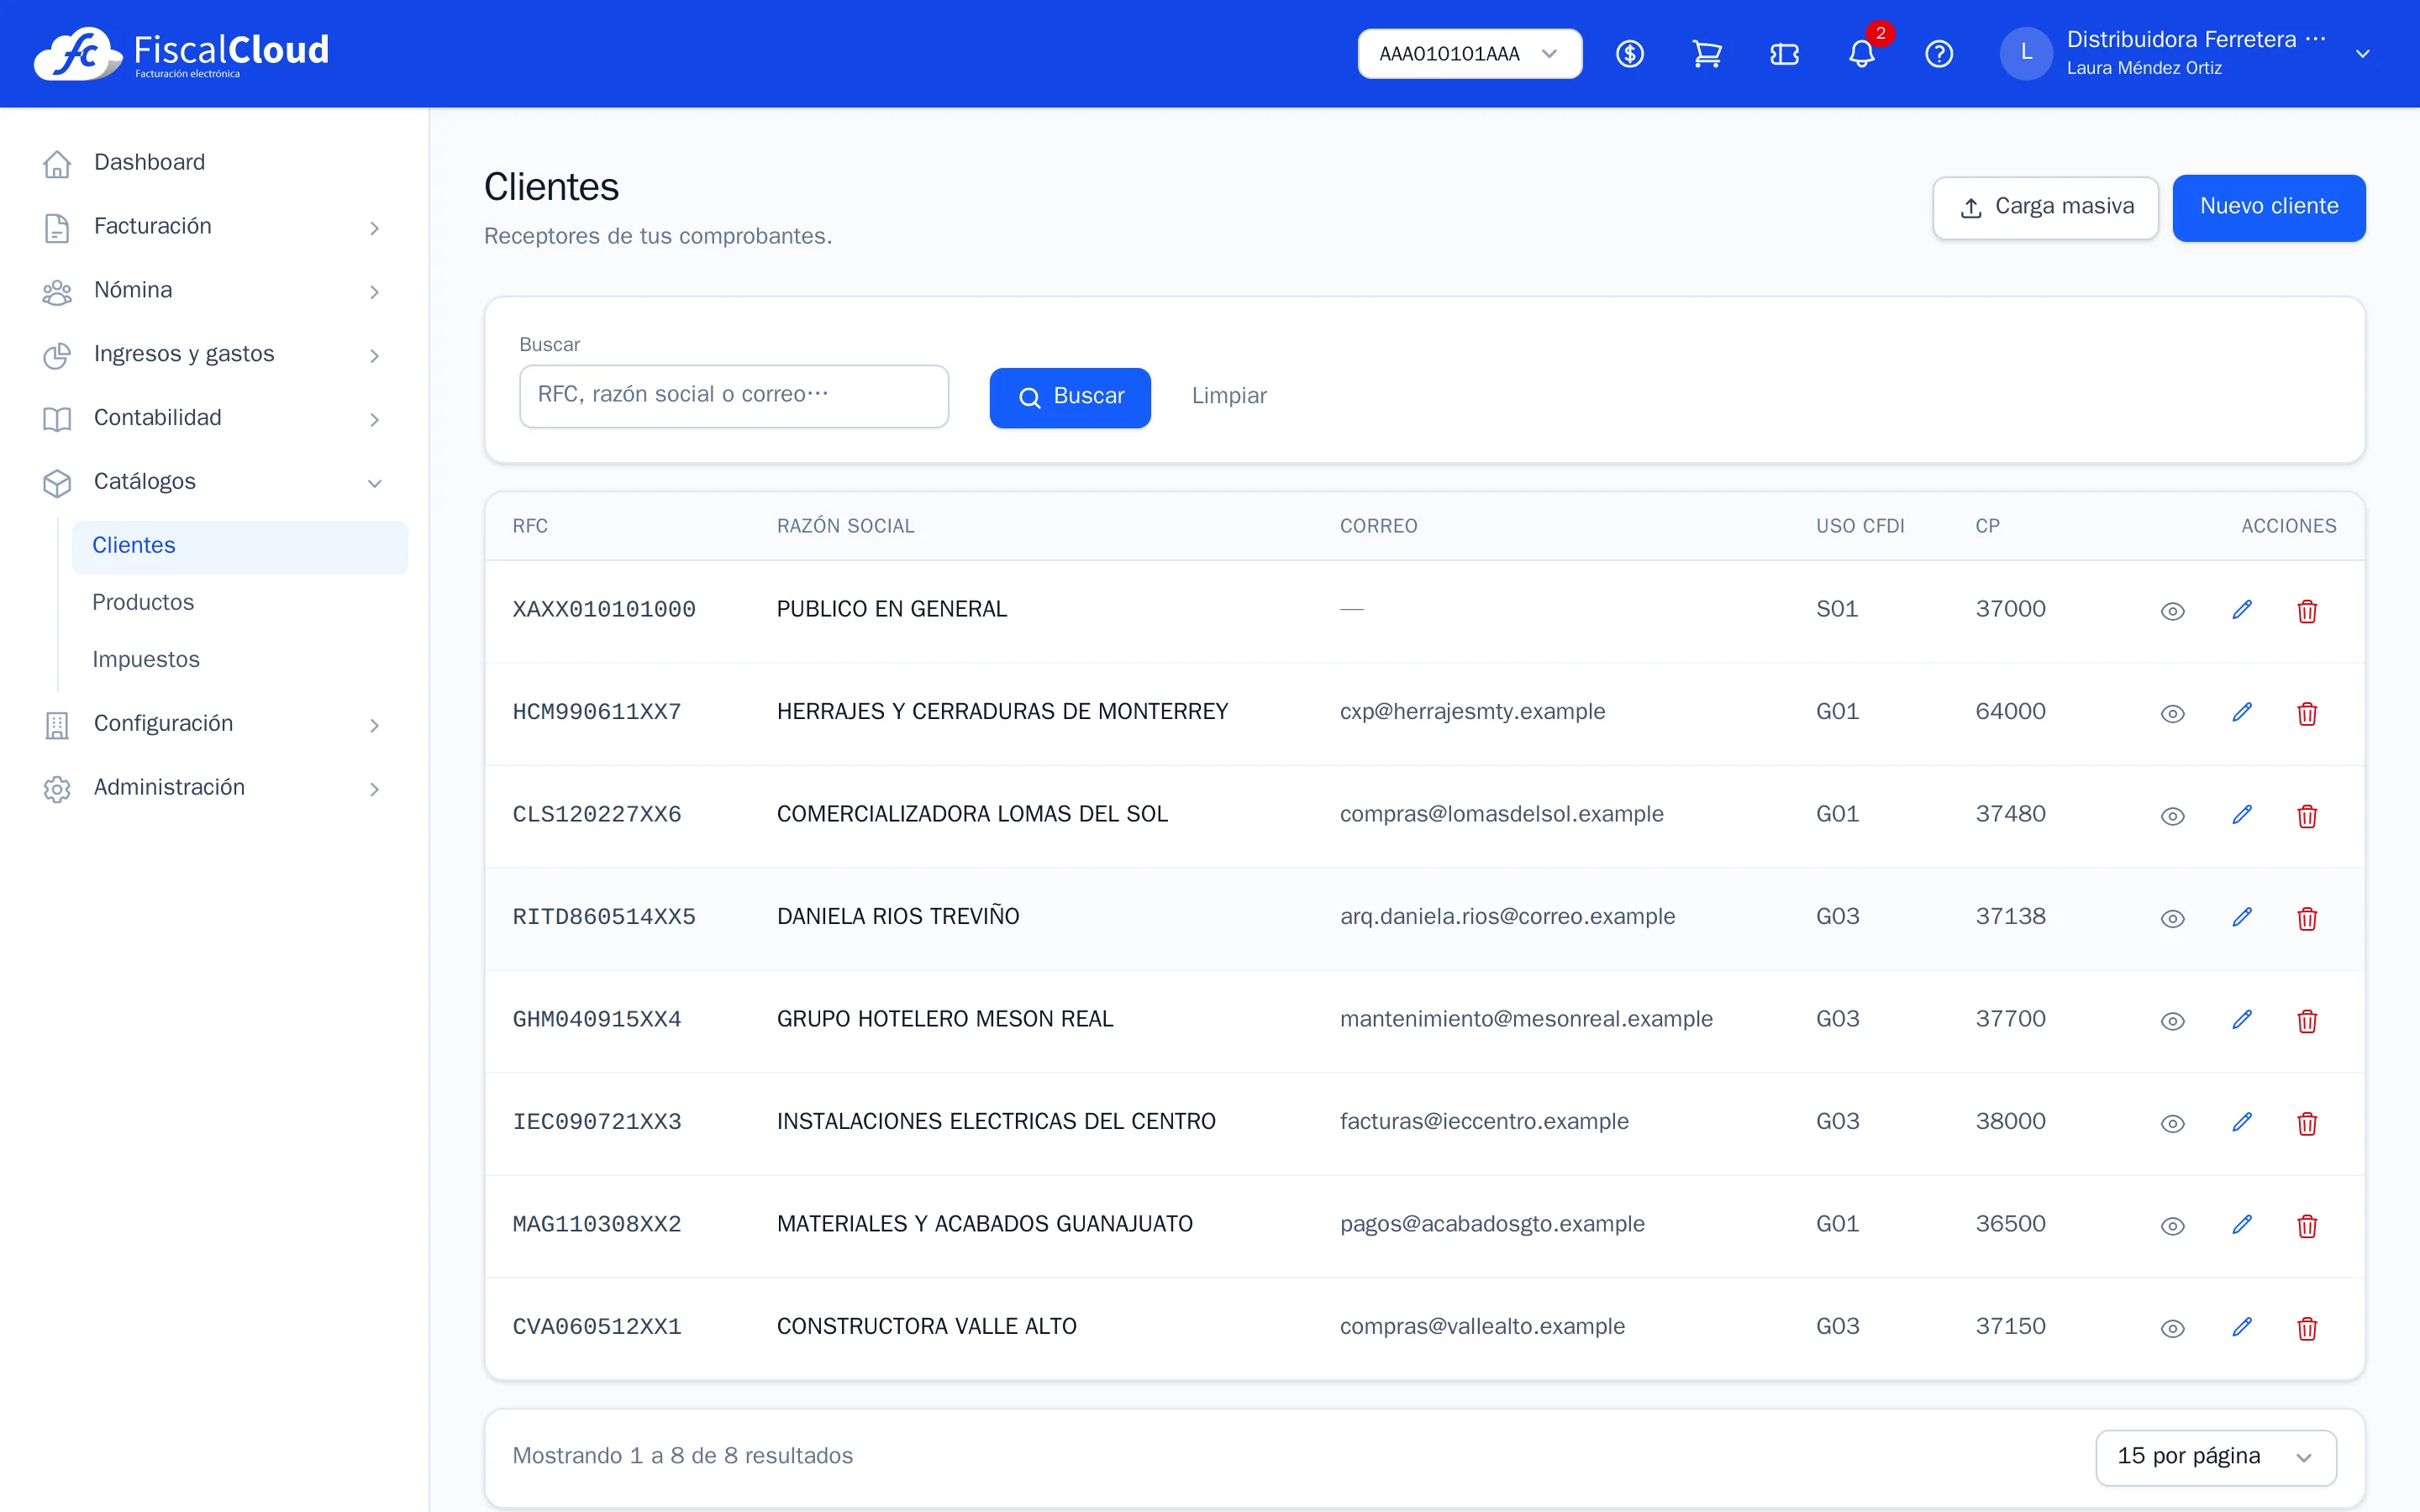Screen dimensions: 2420x1512
Task: Open the shopping cart icon
Action: 1707,54
